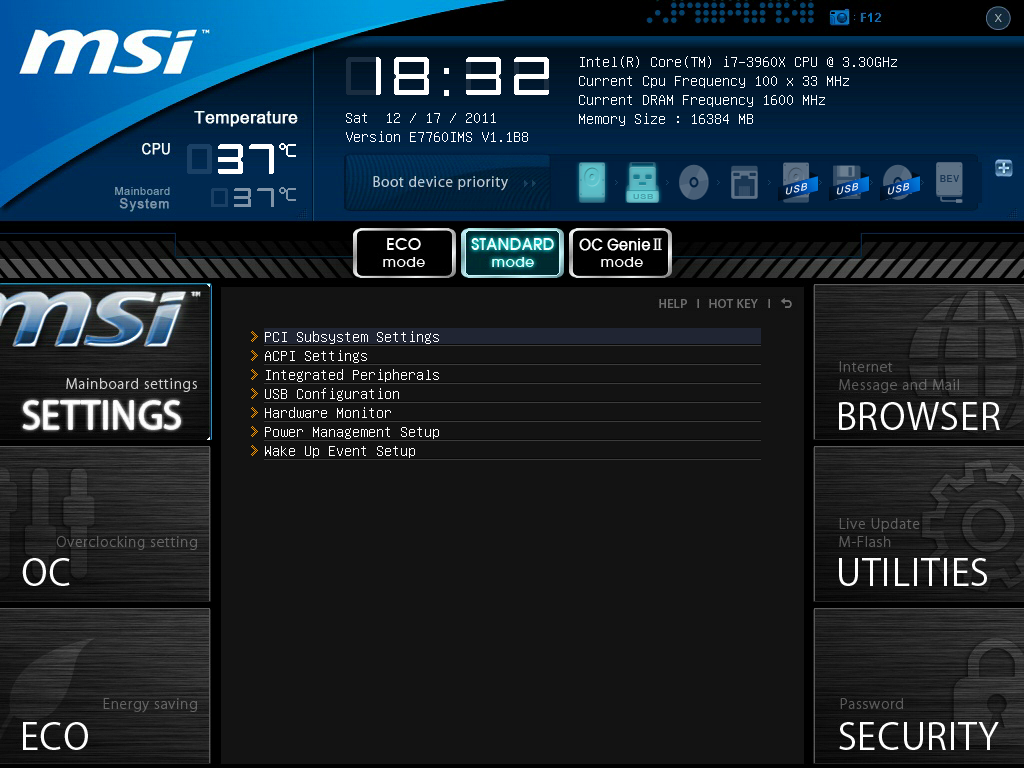1024x768 pixels.
Task: Expand the arrow beside USB Configuration
Action: [255, 393]
